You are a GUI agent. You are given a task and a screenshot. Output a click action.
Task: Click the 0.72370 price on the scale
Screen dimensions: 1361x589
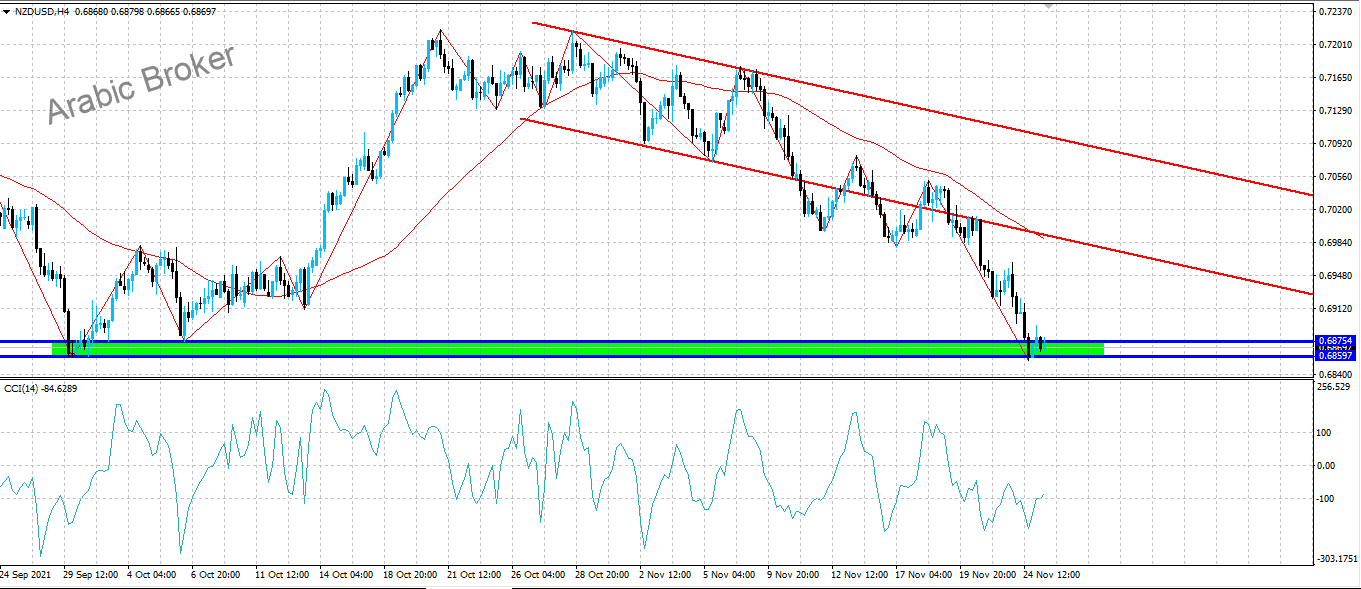click(x=1336, y=12)
